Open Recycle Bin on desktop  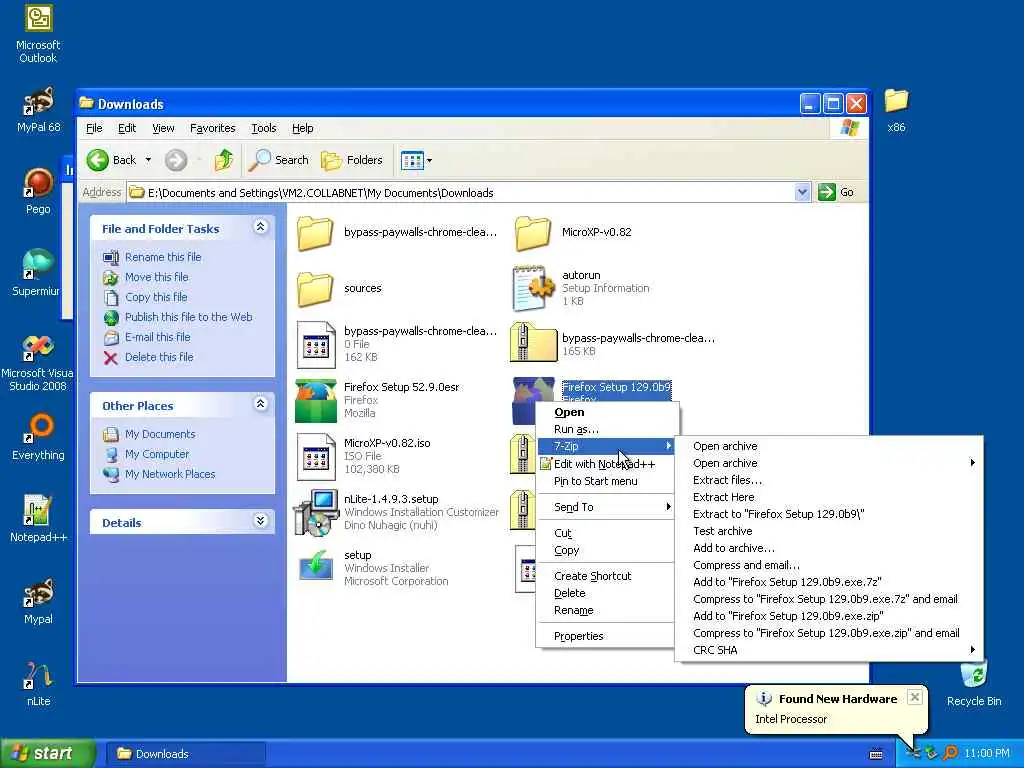coord(974,684)
